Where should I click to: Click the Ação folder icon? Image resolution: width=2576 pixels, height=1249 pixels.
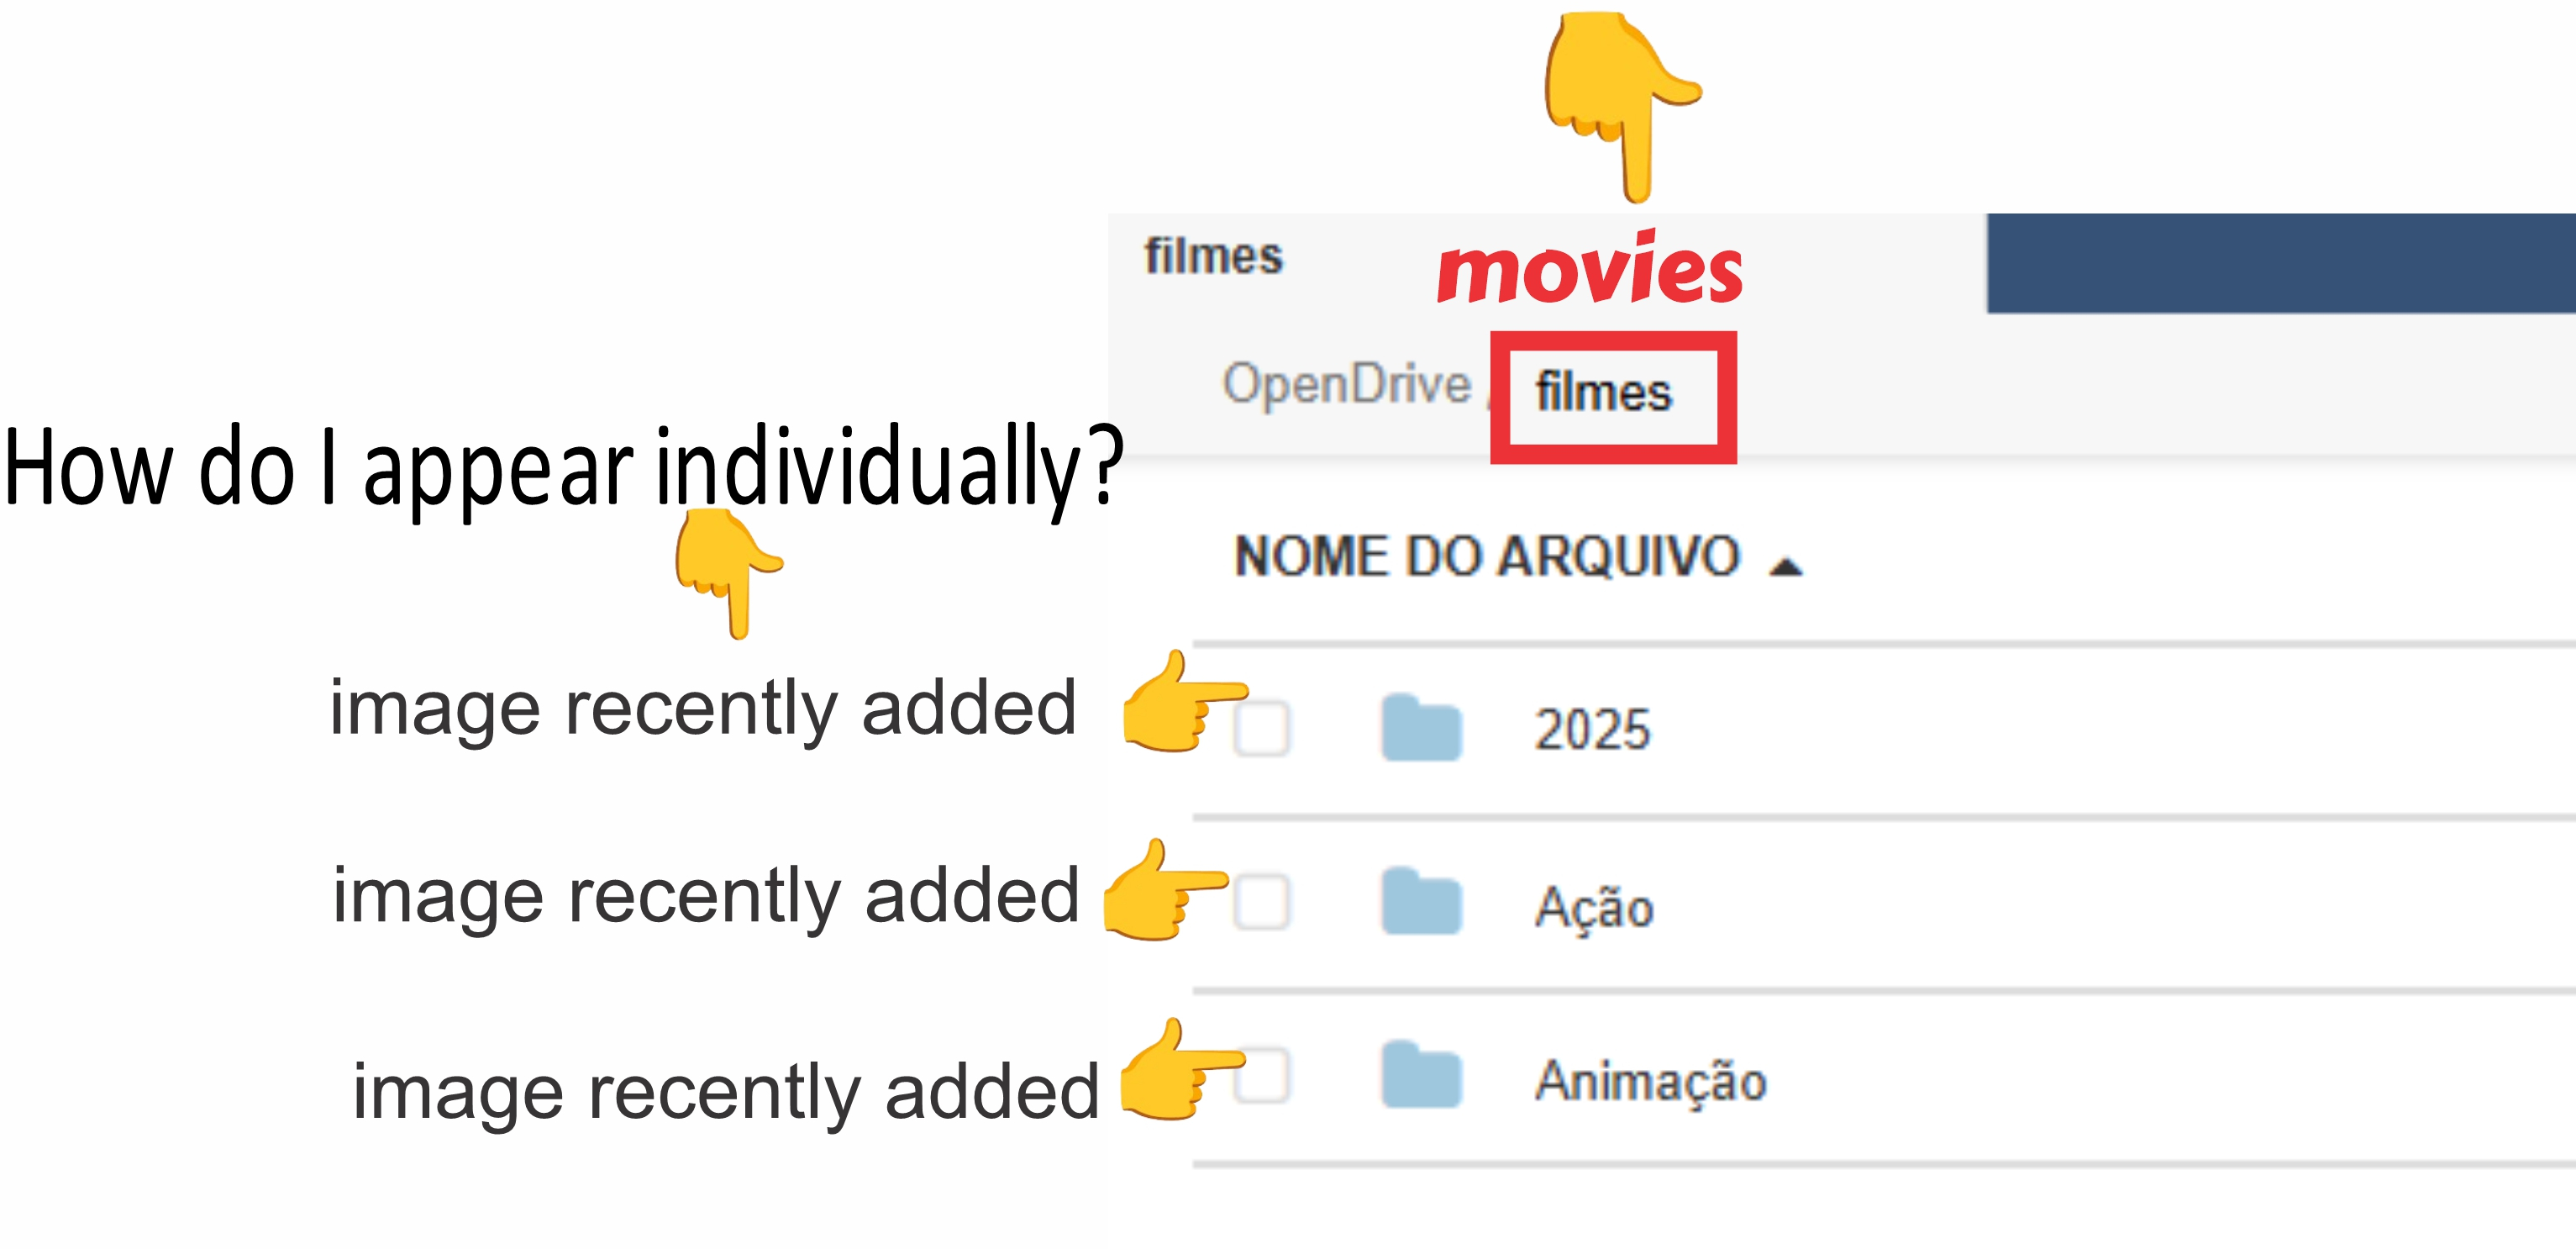pos(1421,903)
